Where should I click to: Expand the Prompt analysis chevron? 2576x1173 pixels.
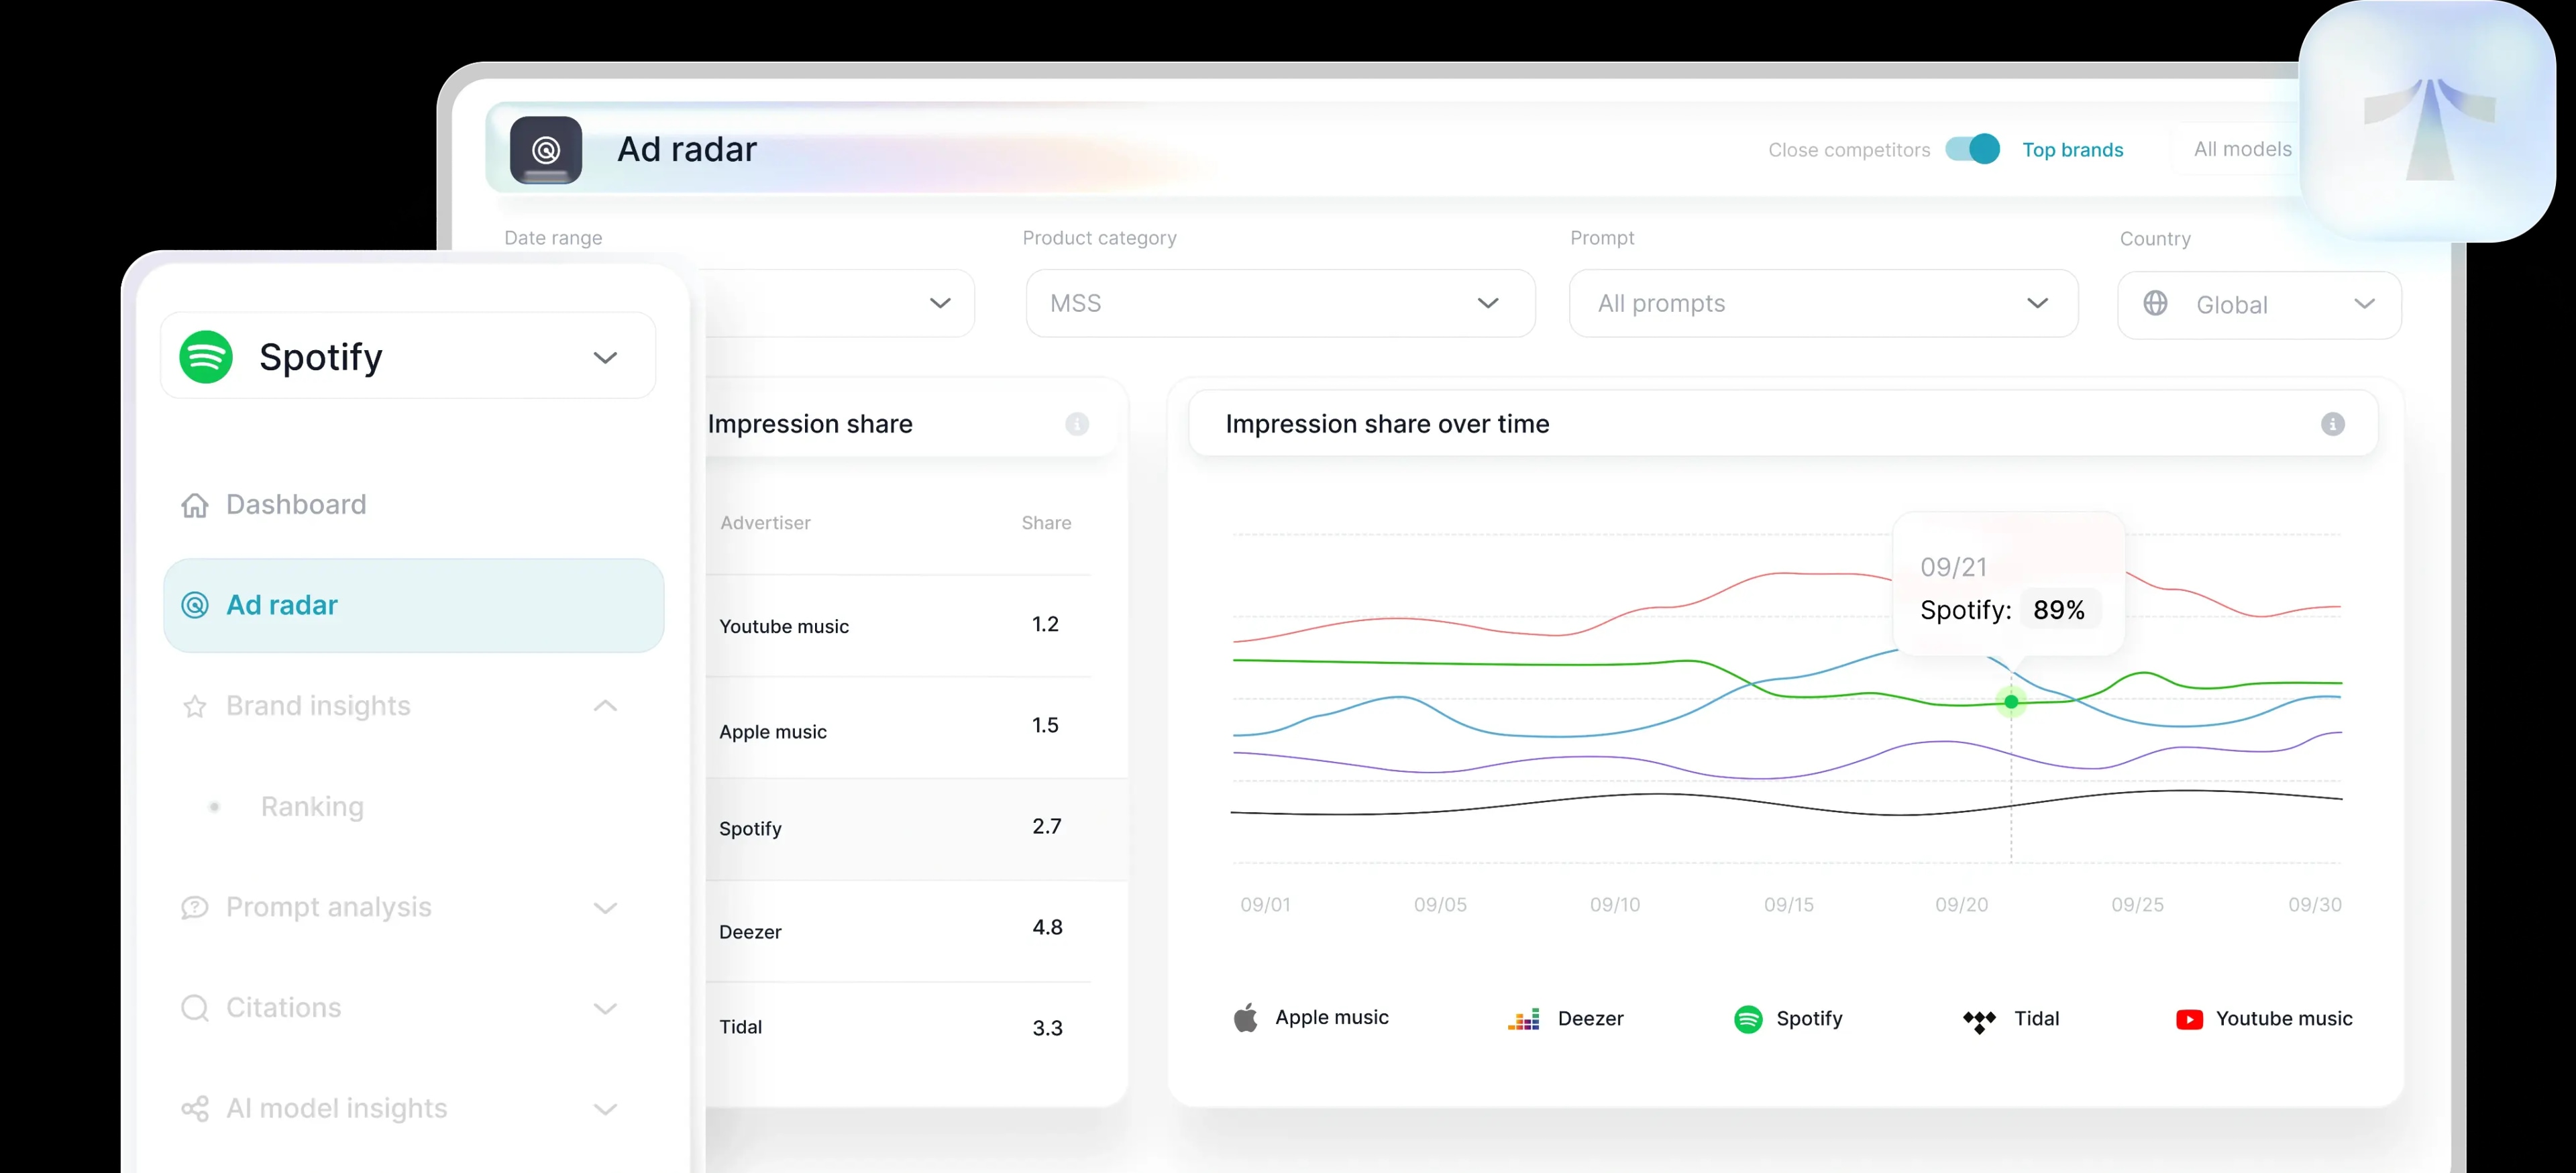pos(605,908)
